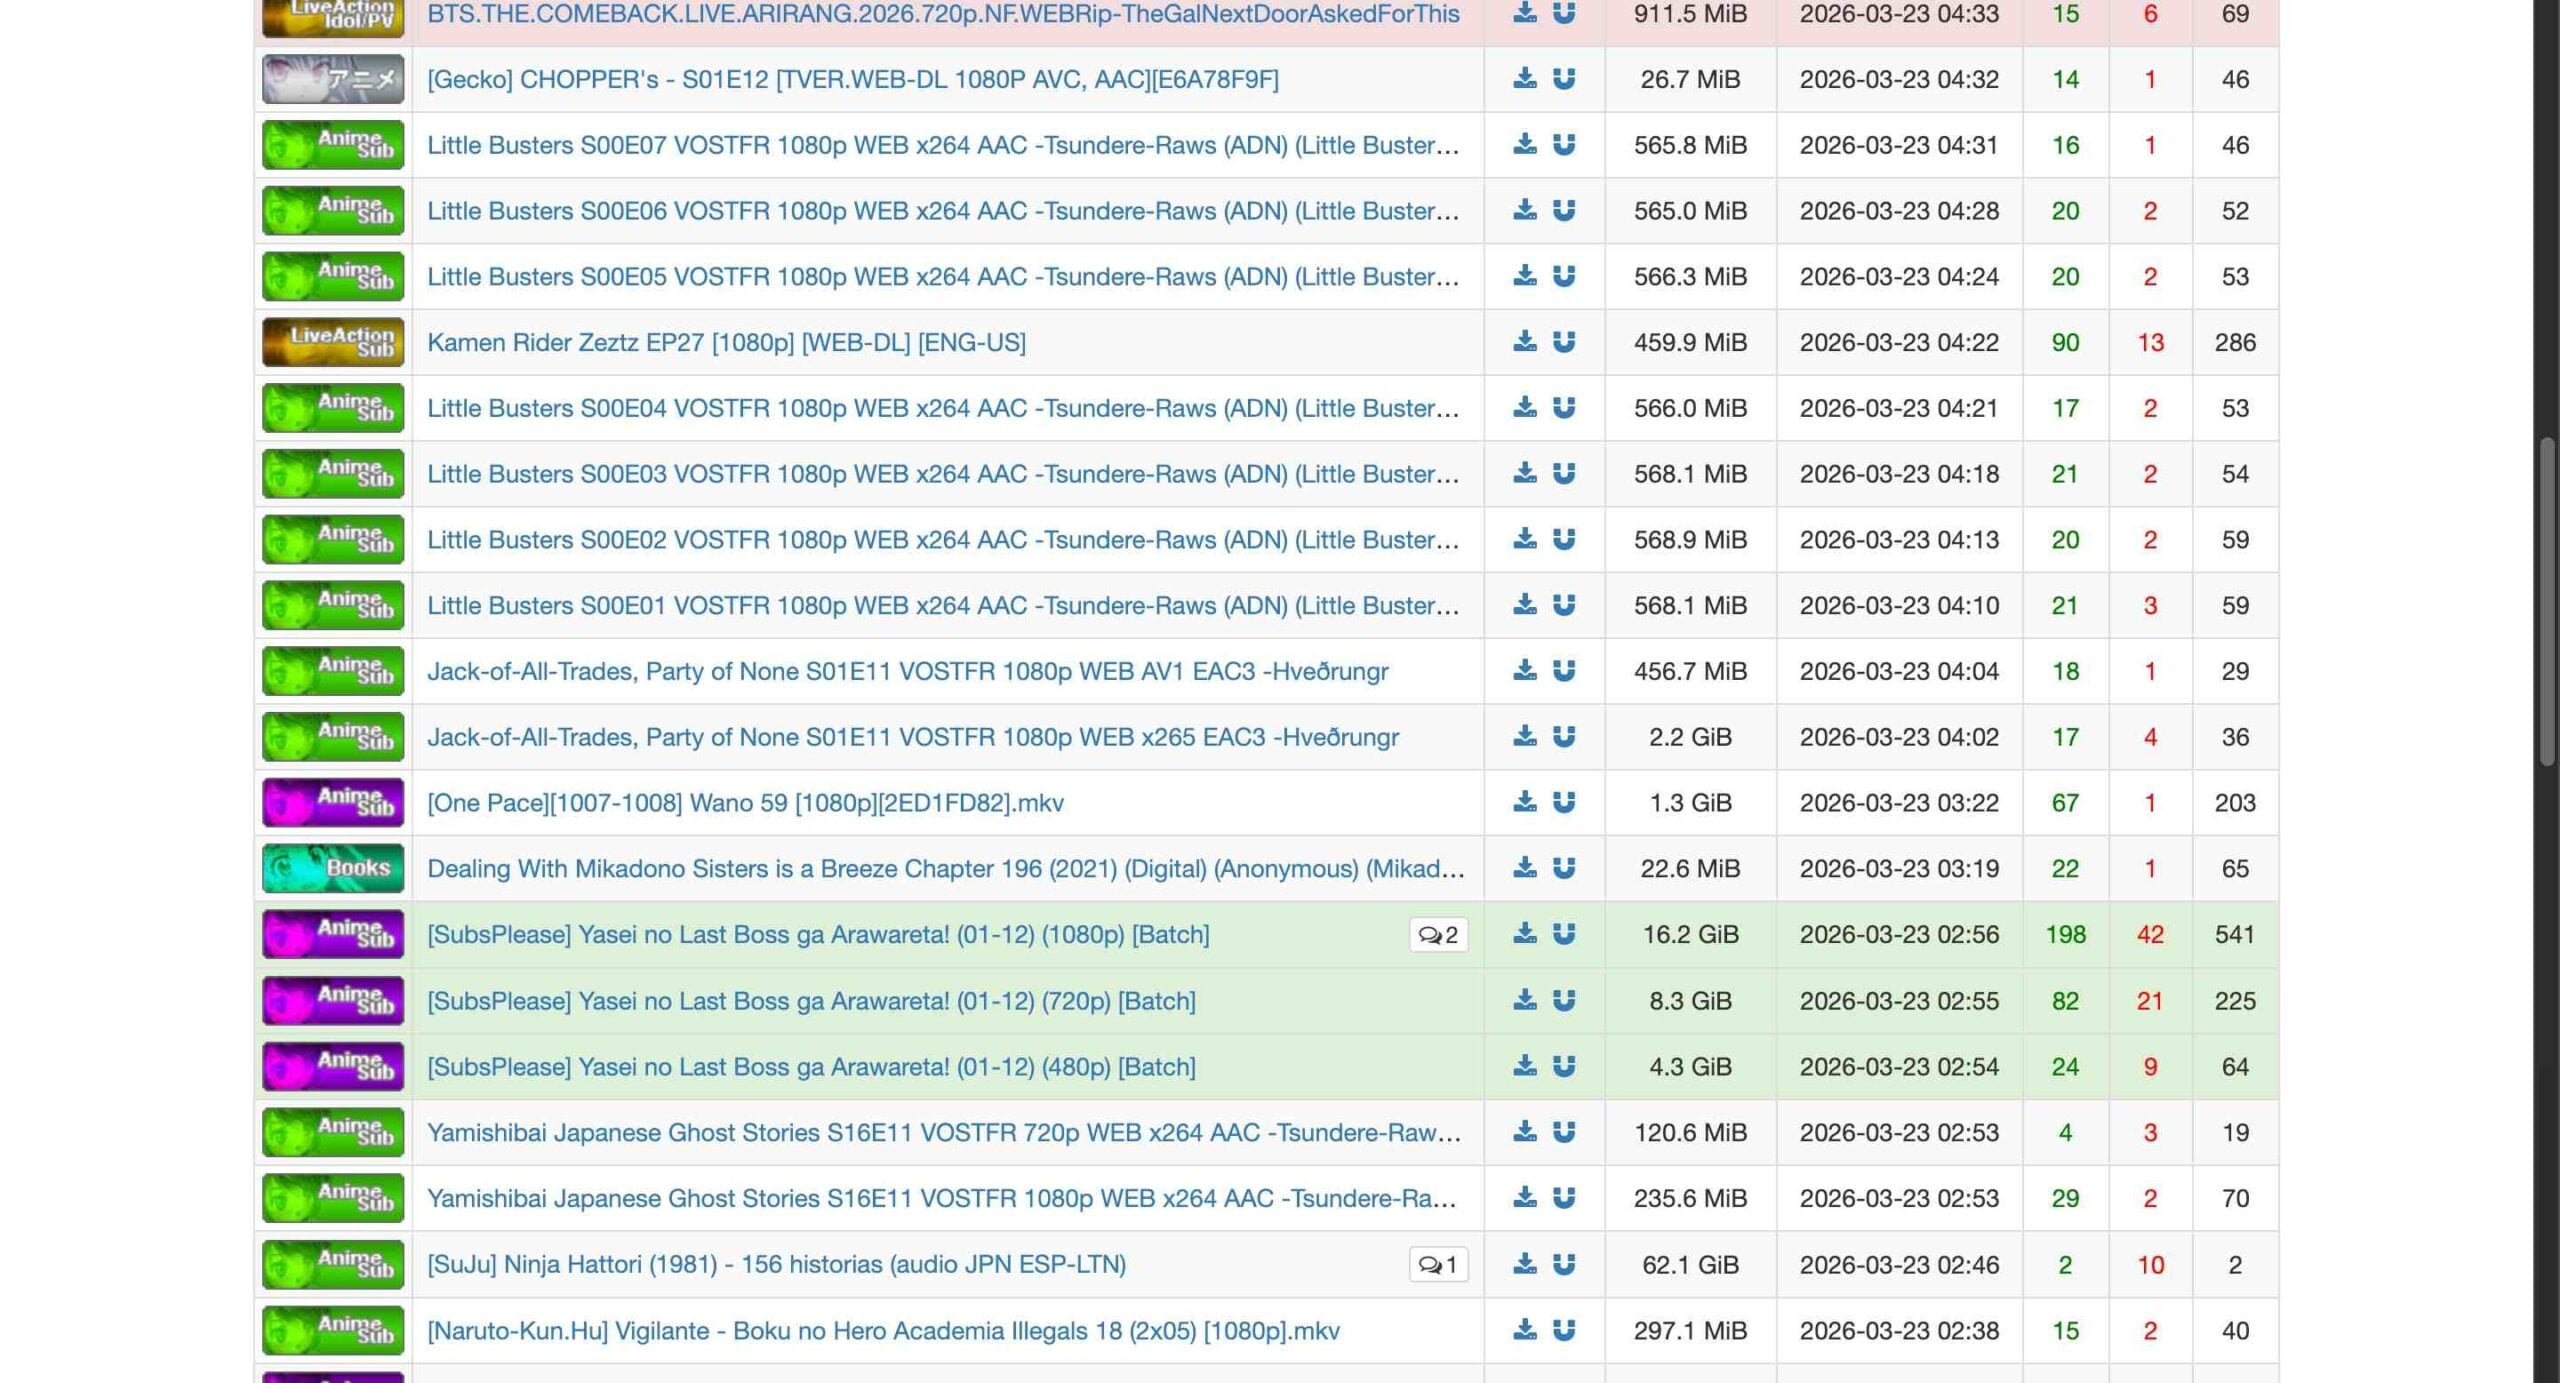Click Anime Raw category badge for Gecko CHOPPER's
This screenshot has width=2560, height=1383.
(x=333, y=79)
